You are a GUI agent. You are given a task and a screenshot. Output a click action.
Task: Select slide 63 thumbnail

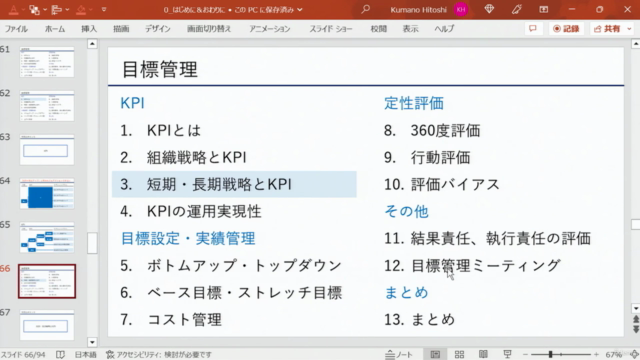47,150
